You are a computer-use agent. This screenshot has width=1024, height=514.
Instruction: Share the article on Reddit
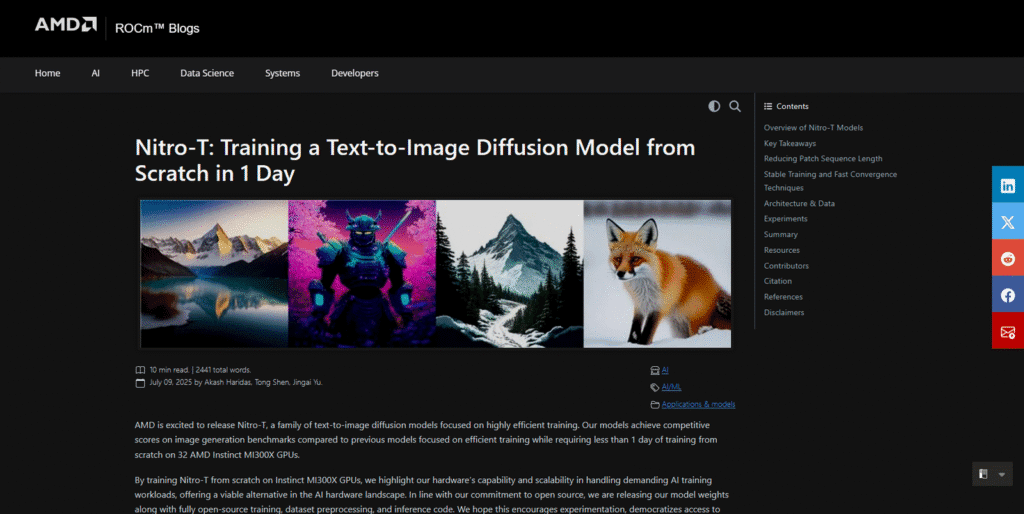pos(1008,259)
